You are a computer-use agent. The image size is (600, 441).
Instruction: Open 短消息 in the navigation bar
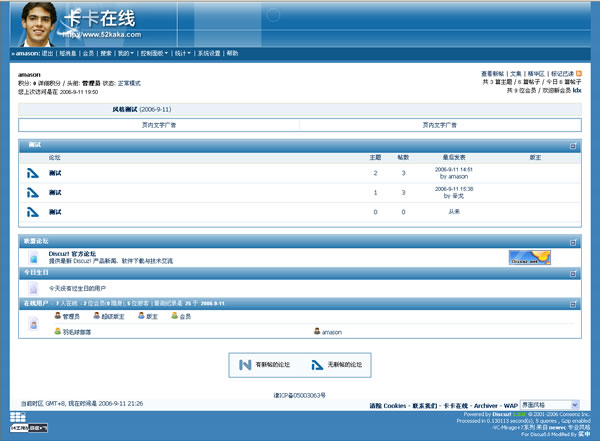click(68, 53)
